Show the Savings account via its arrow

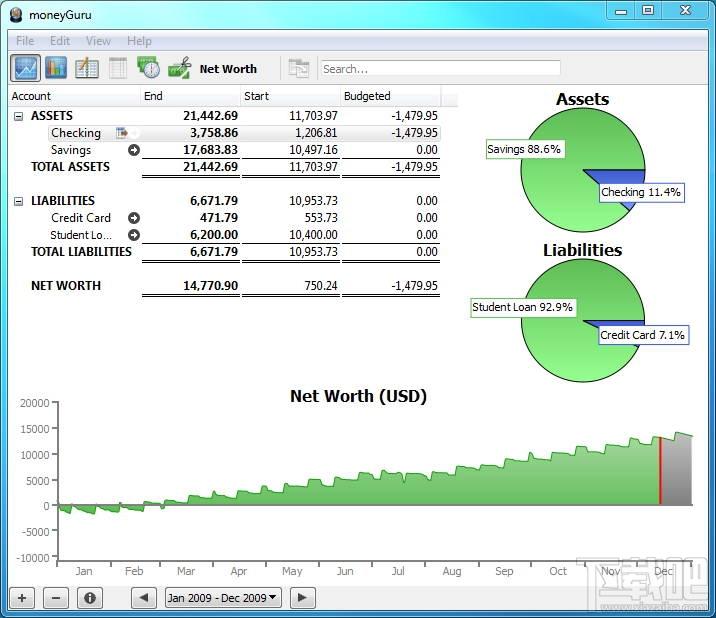tap(134, 150)
